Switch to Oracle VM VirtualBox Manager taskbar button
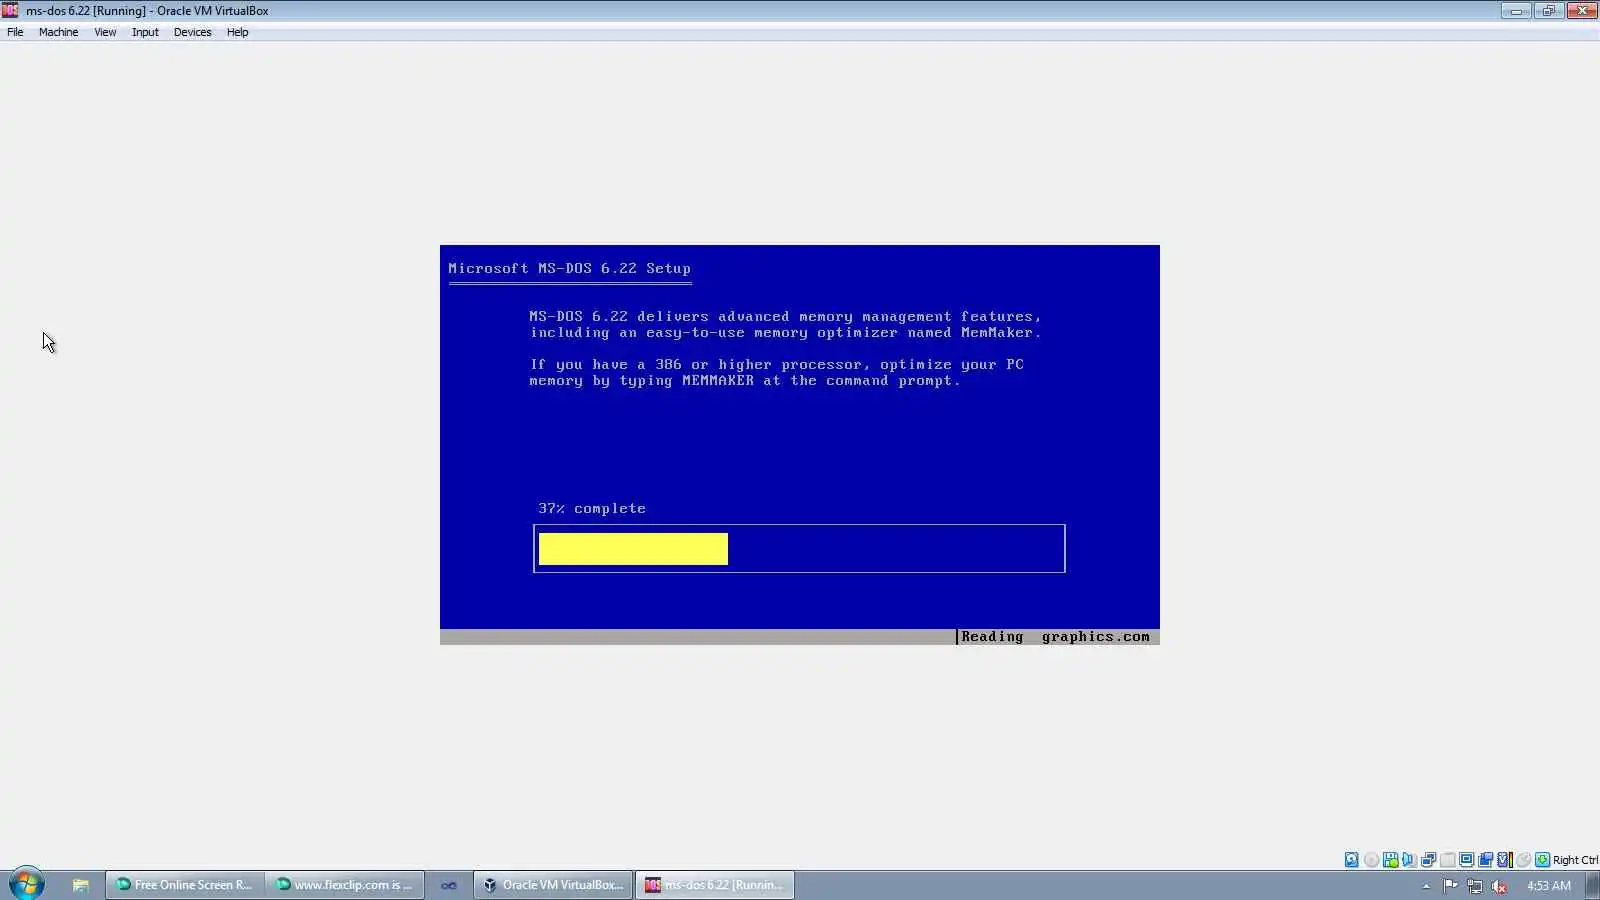The width and height of the screenshot is (1600, 900). point(553,885)
